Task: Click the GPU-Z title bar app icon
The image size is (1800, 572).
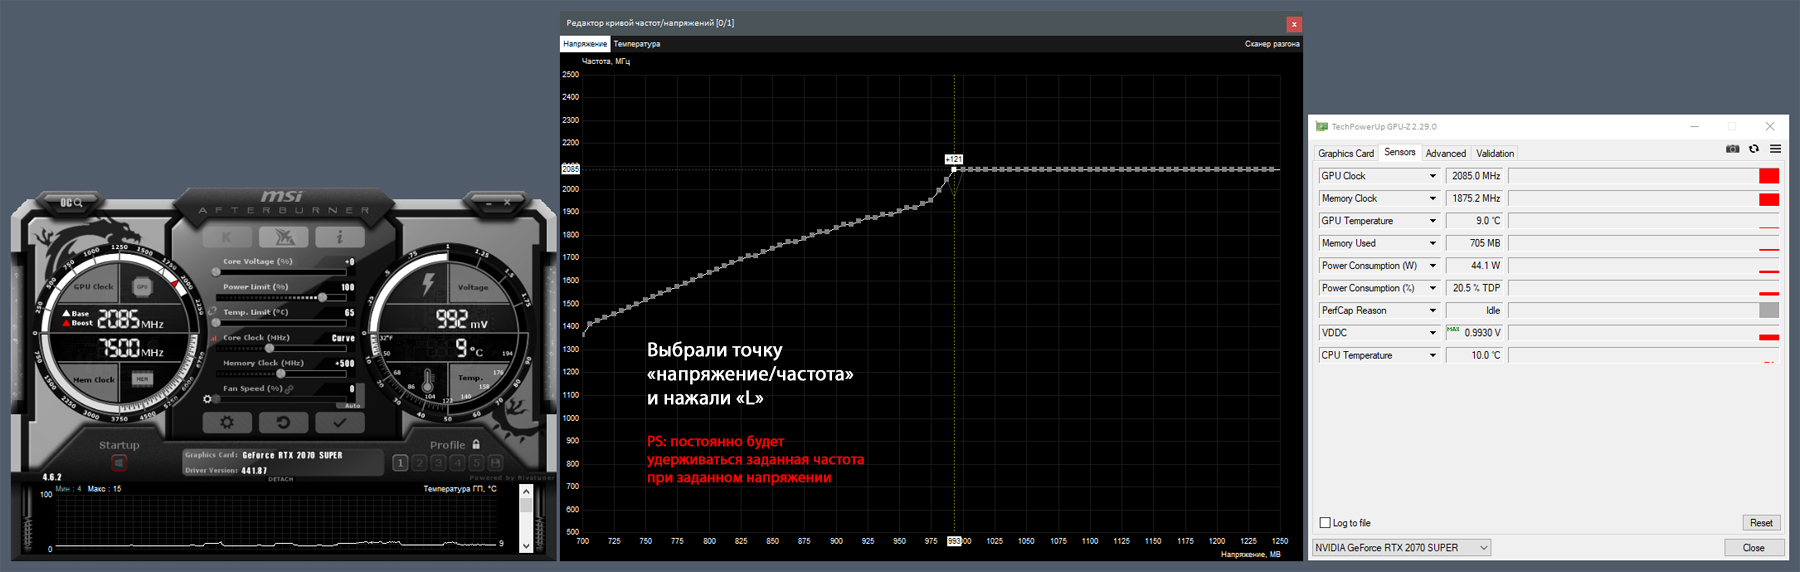Action: pos(1322,127)
